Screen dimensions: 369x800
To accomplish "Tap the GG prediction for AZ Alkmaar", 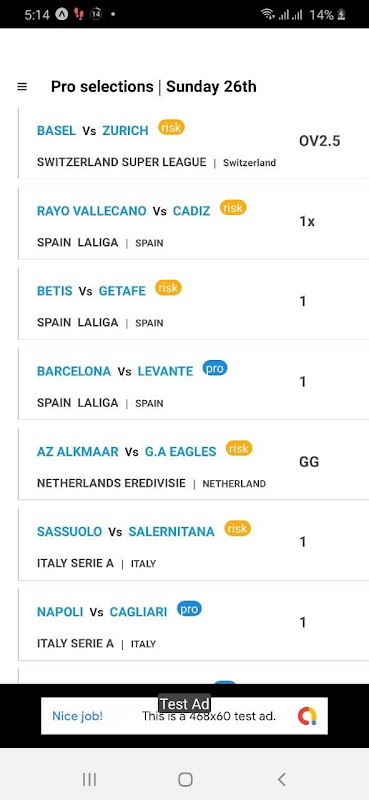I will pos(309,462).
